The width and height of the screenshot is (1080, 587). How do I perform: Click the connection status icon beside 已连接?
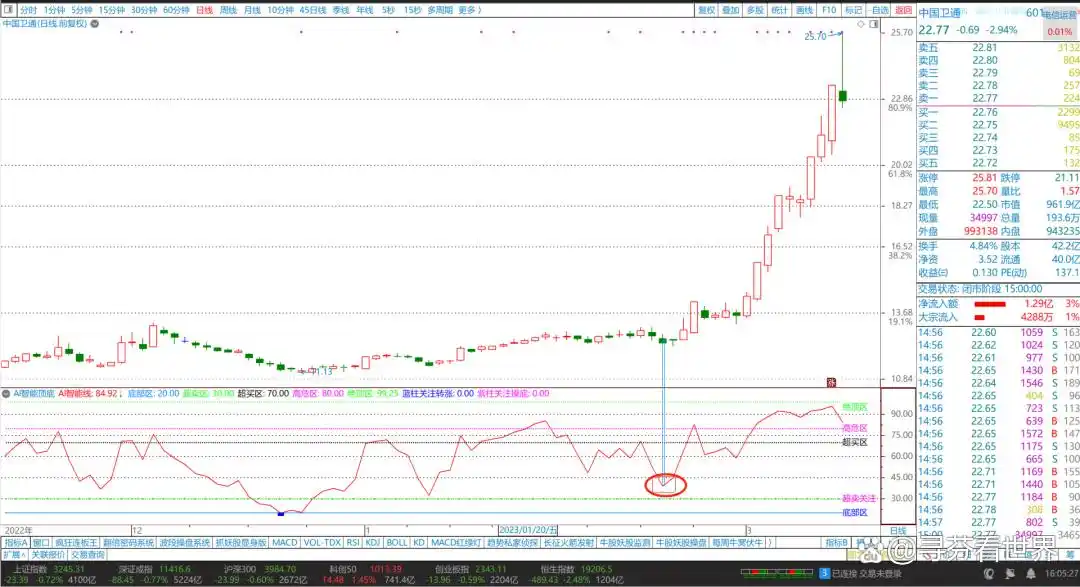click(825, 574)
